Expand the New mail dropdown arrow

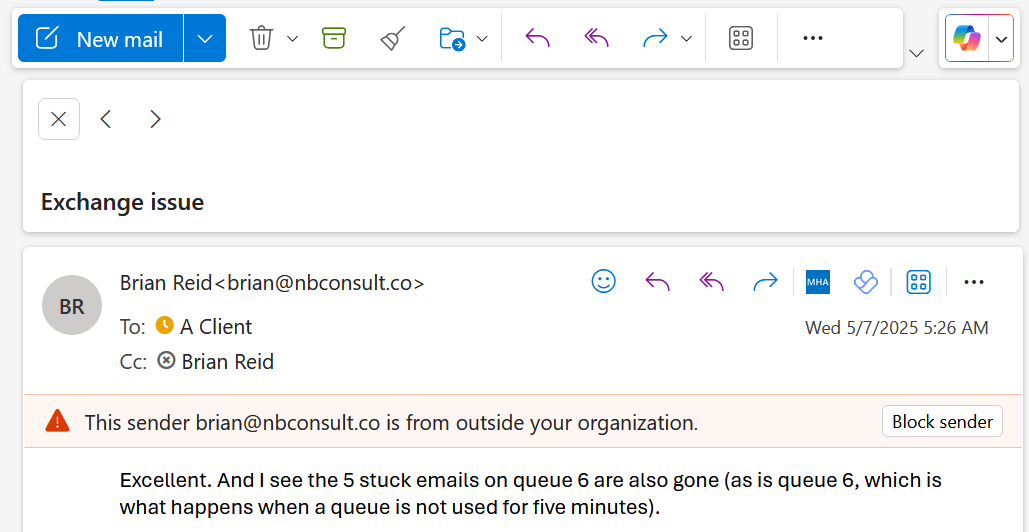(205, 38)
